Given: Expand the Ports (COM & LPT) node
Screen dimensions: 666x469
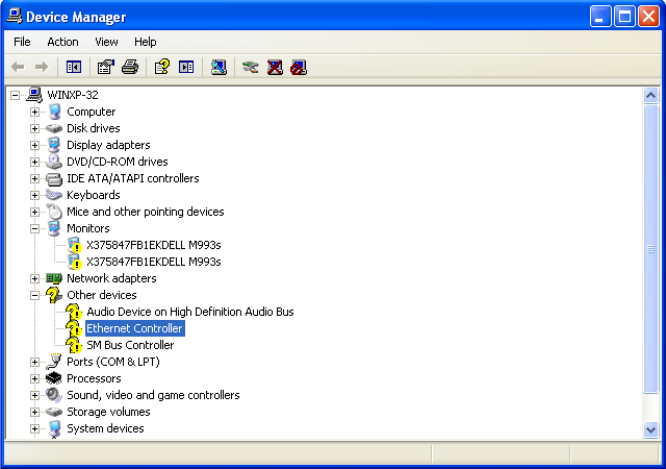Looking at the screenshot, I should point(35,362).
